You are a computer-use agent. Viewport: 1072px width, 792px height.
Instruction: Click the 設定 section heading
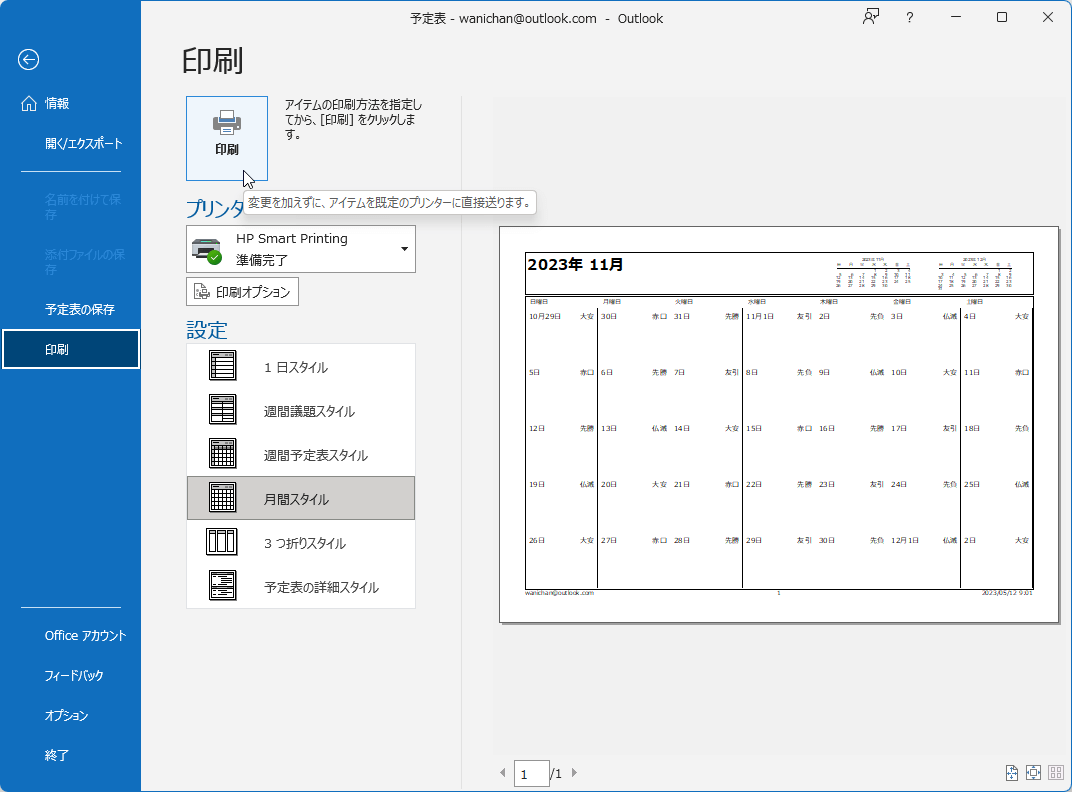[x=206, y=330]
